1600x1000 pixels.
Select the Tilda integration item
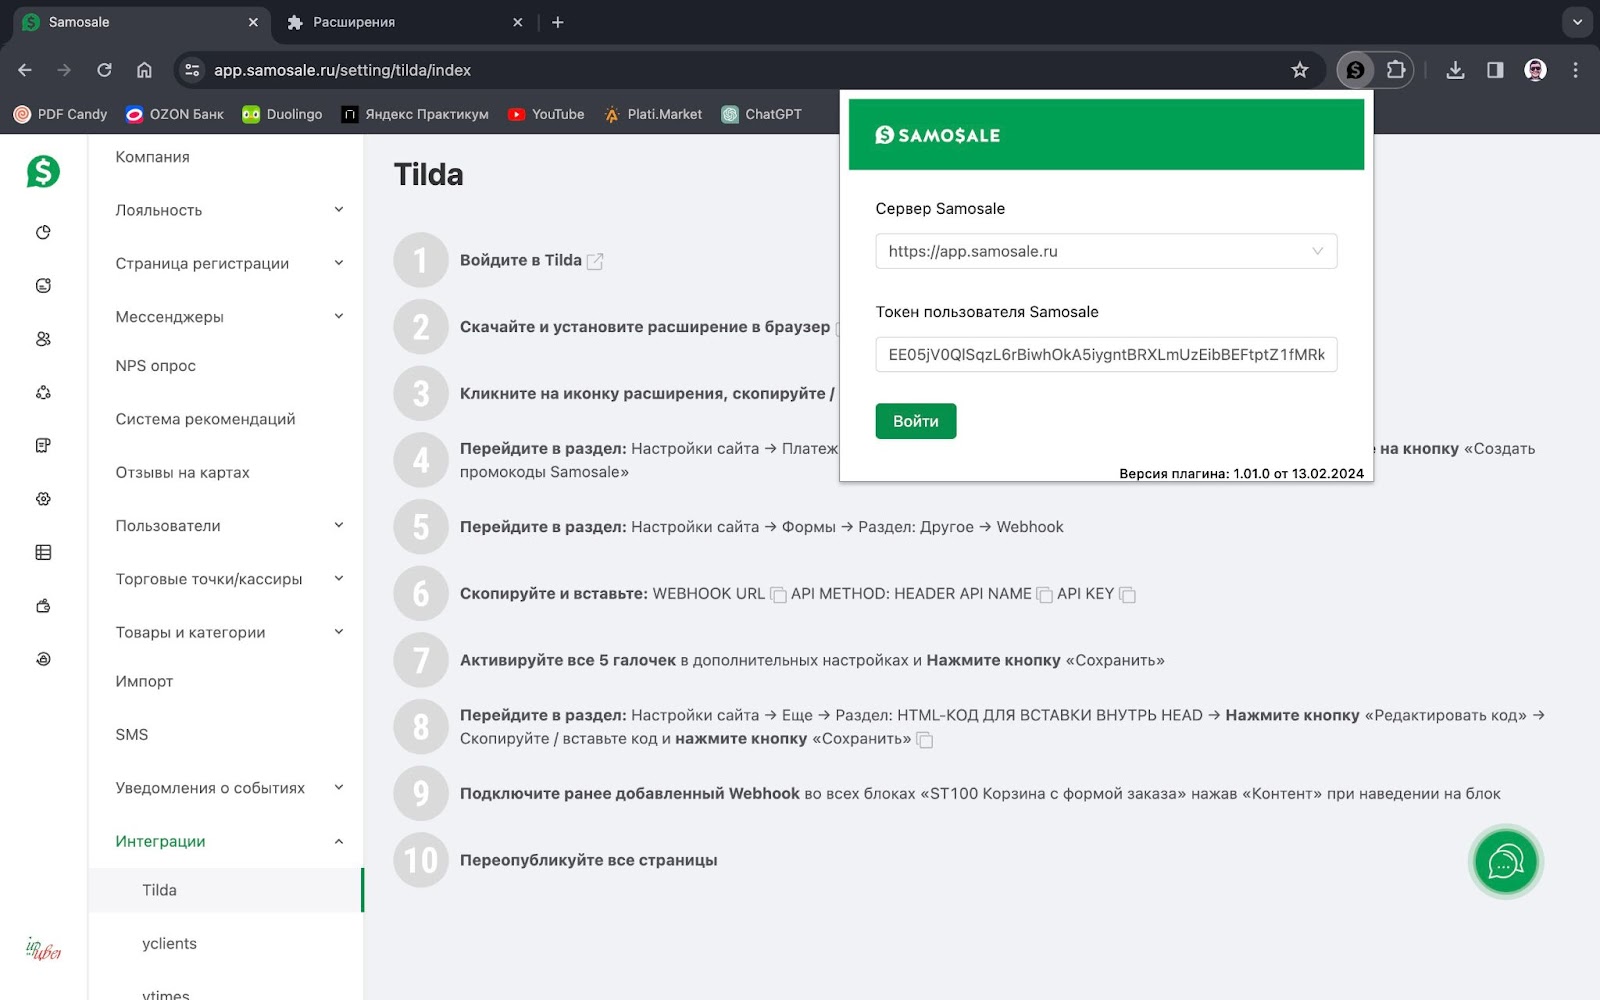[226, 890]
